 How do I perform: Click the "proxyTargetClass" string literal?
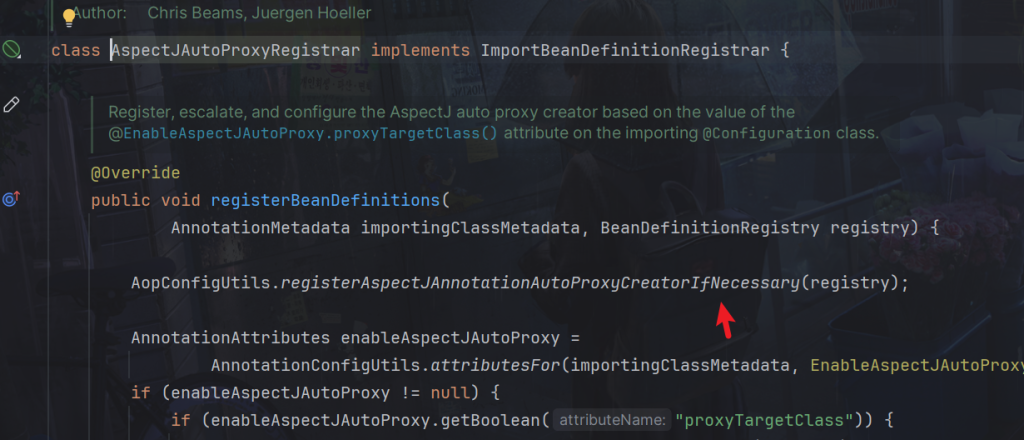click(x=777, y=420)
